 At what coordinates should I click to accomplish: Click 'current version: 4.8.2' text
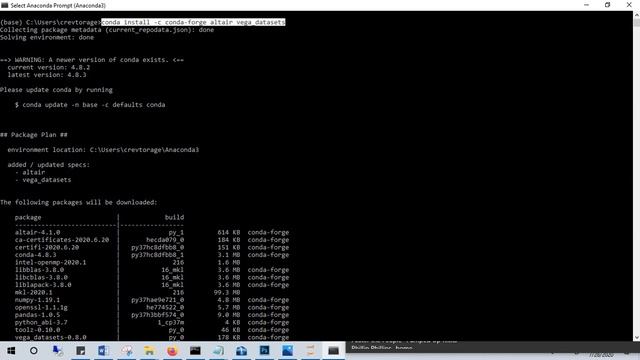coord(49,67)
